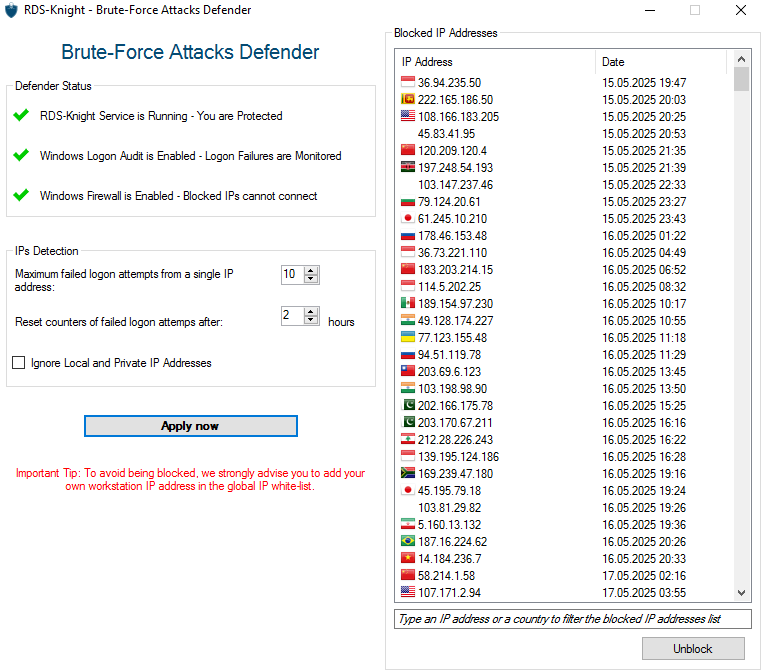The image size is (763, 670).
Task: Click date 17.05.2025 03:55
Action: tap(644, 592)
